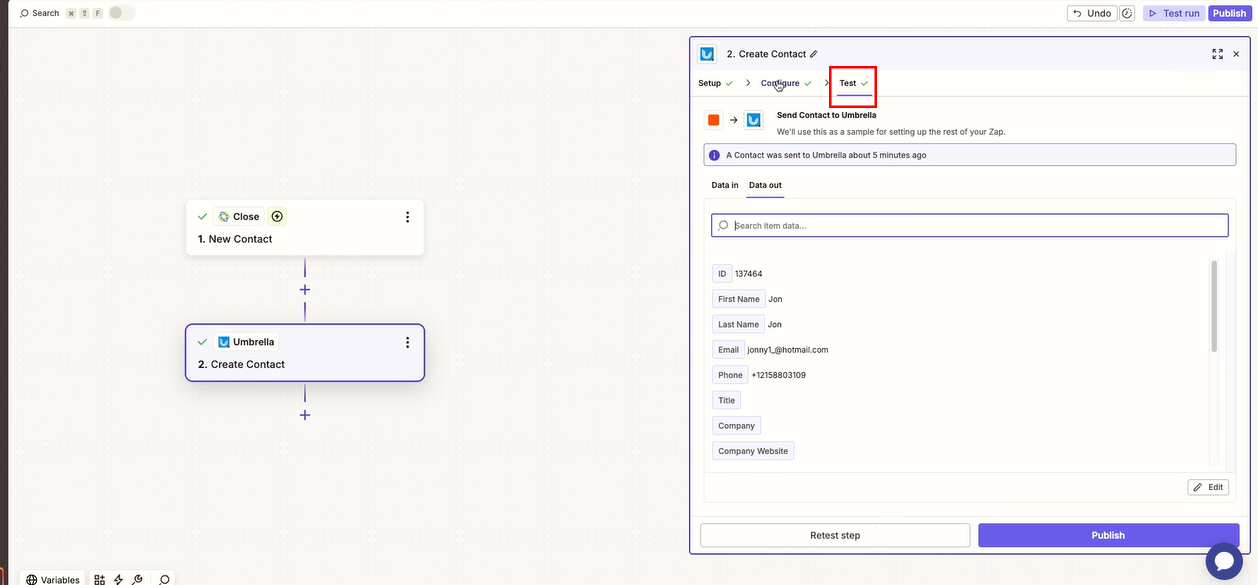Click the Last Name field tag
The image size is (1258, 585).
tap(738, 324)
